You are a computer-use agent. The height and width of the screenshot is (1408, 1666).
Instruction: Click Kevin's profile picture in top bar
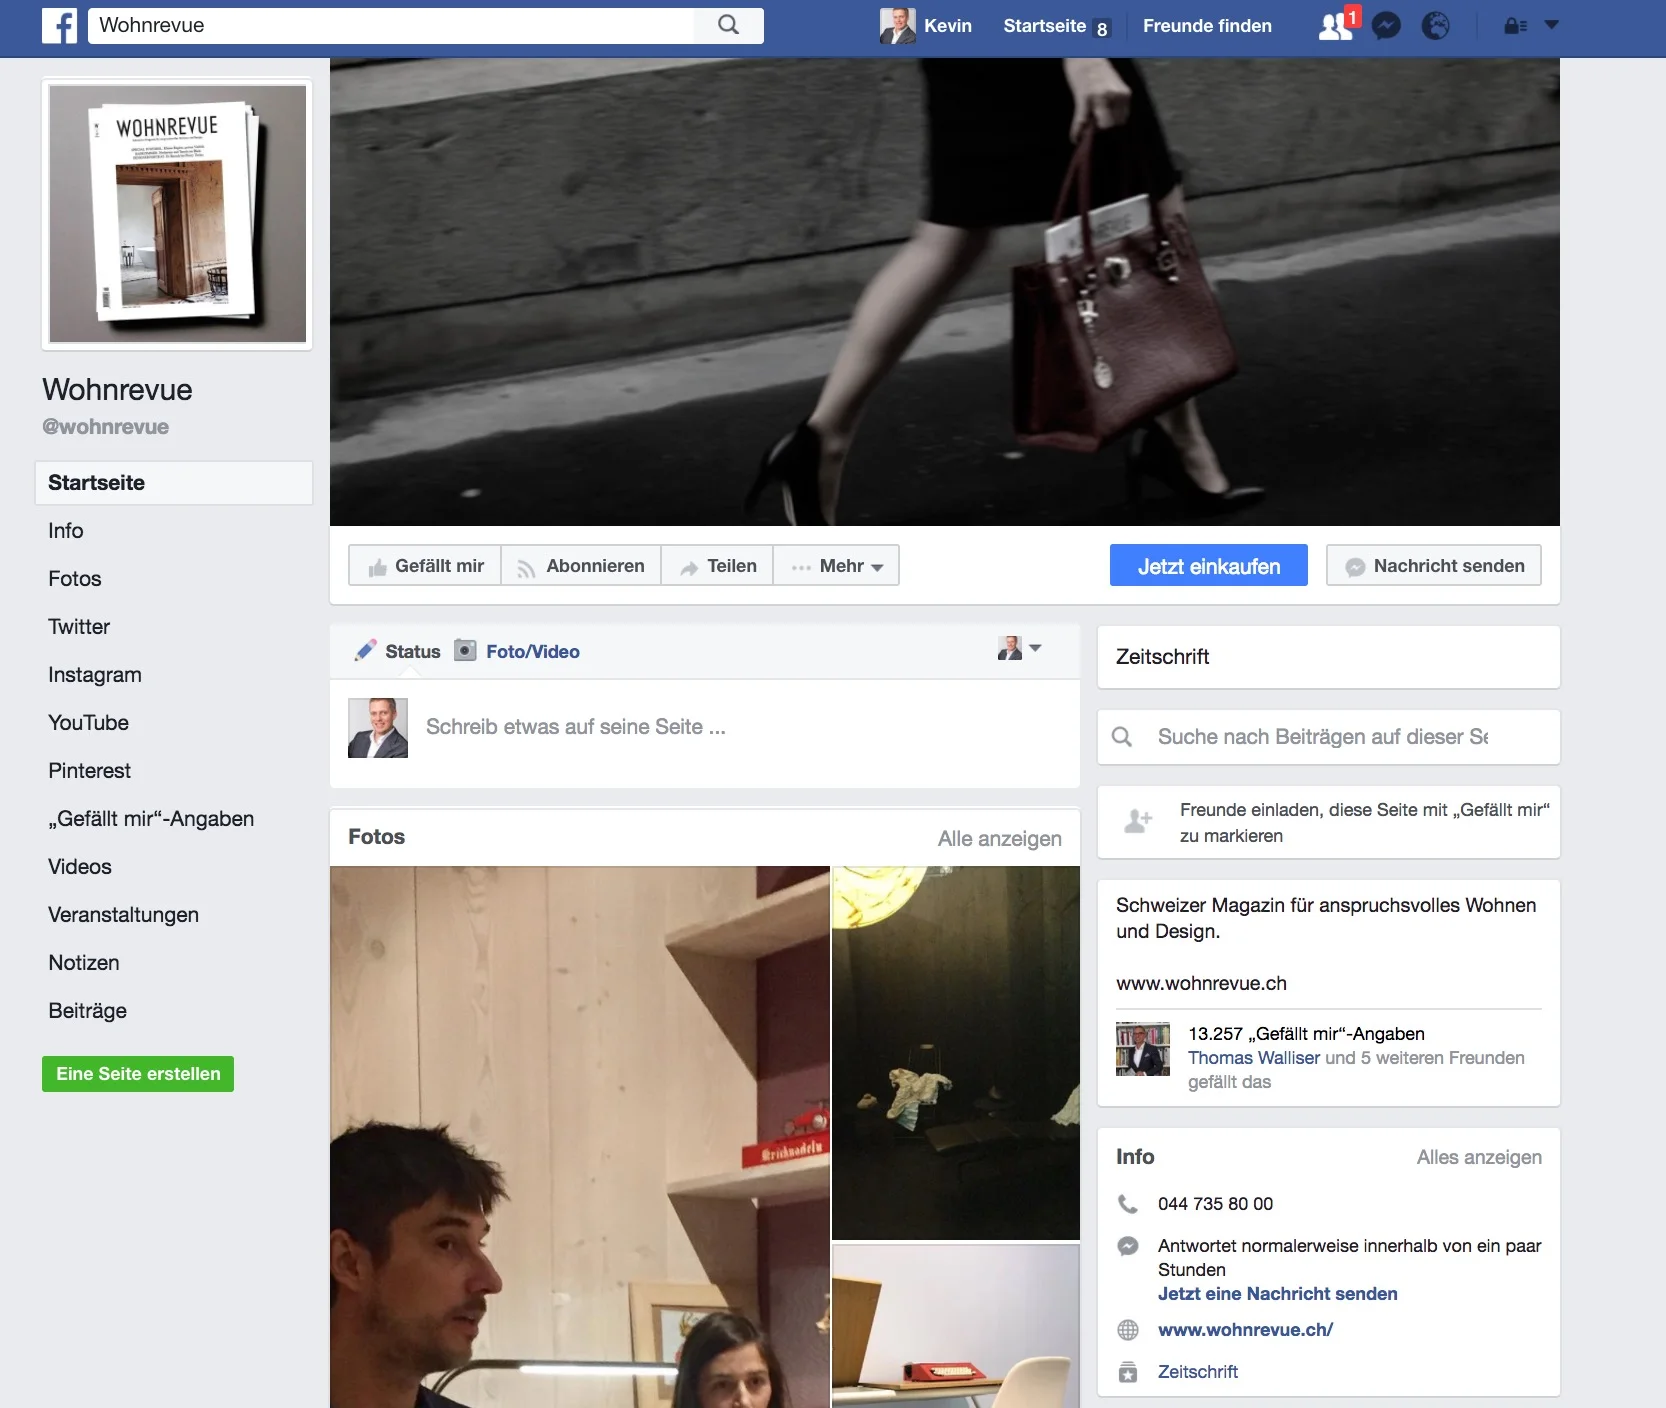[x=897, y=26]
